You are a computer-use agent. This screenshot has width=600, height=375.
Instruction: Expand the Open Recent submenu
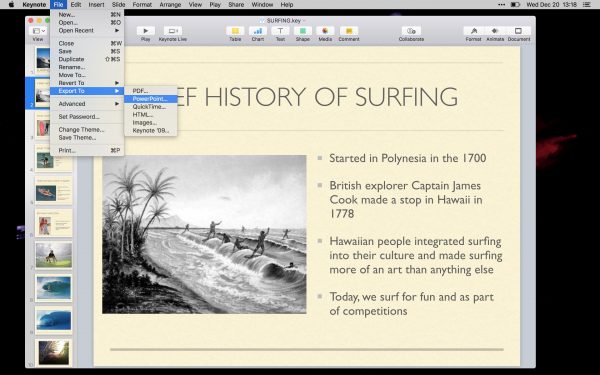87,31
